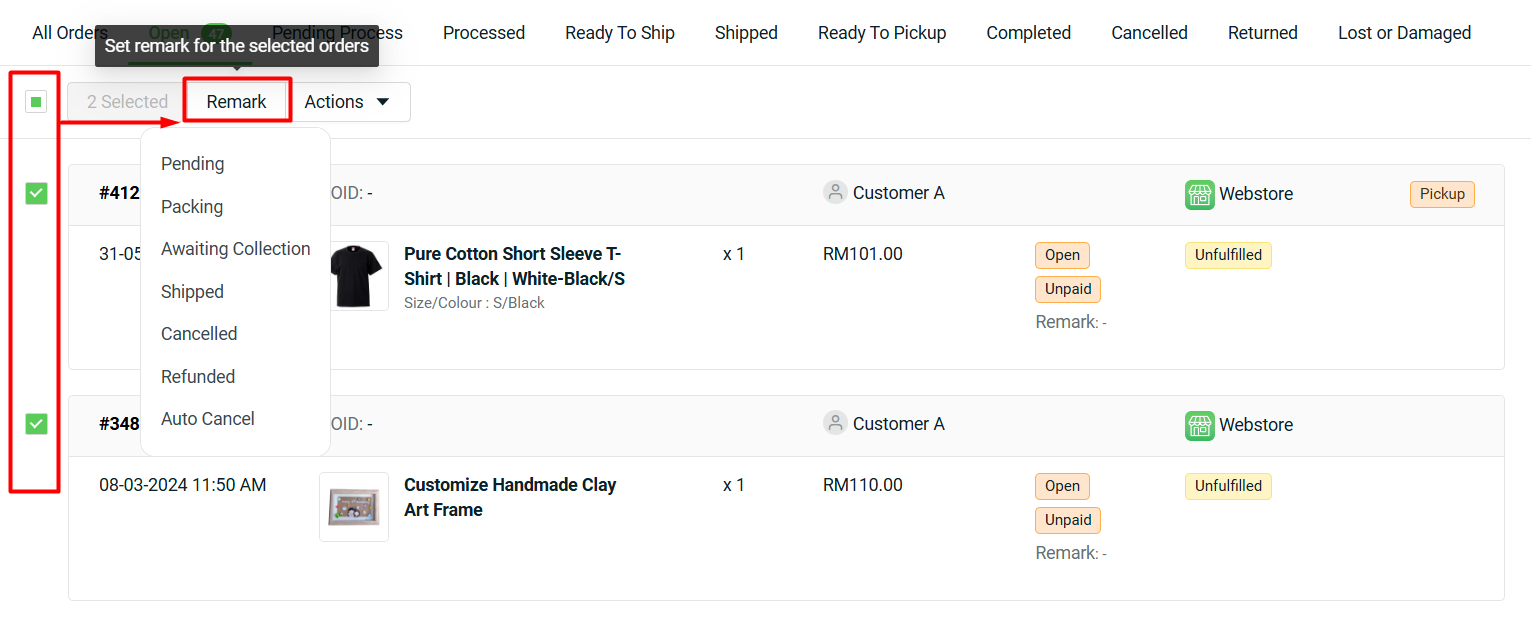1531x621 pixels.
Task: Select the Awaiting Collection remark option
Action: (x=236, y=249)
